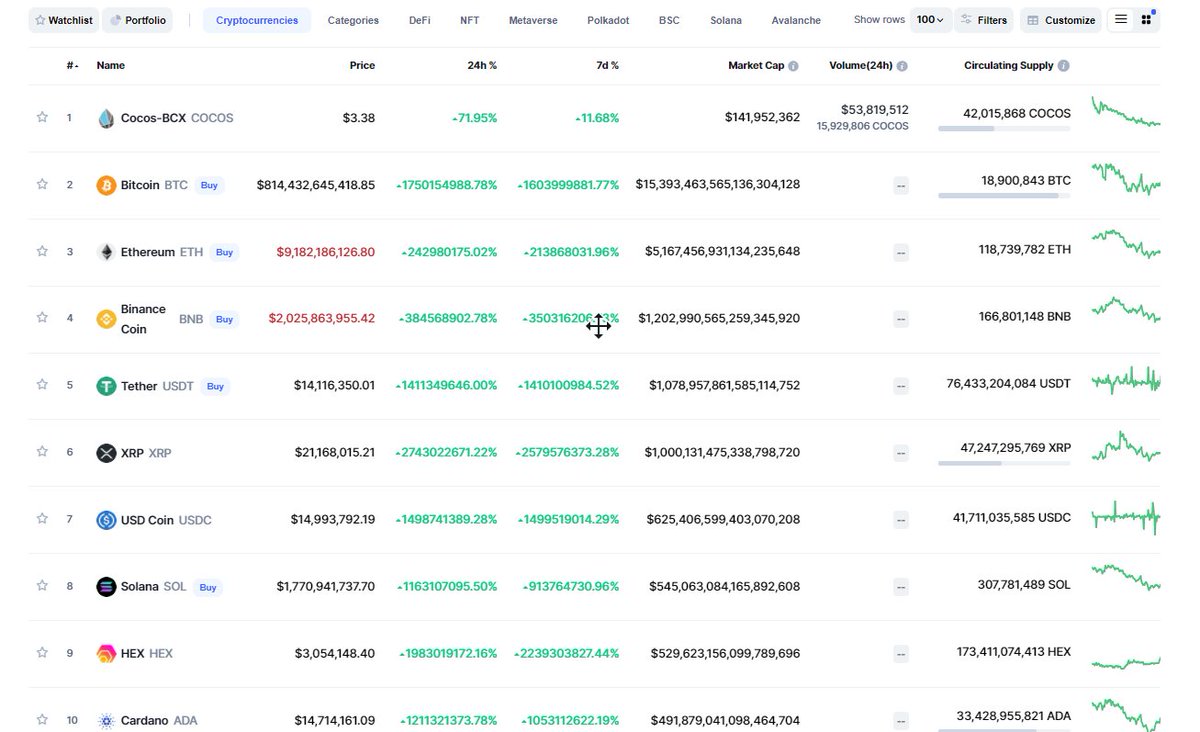Click the Buy button next to Bitcoin
Screen dimensions: 1200x732
[209, 185]
